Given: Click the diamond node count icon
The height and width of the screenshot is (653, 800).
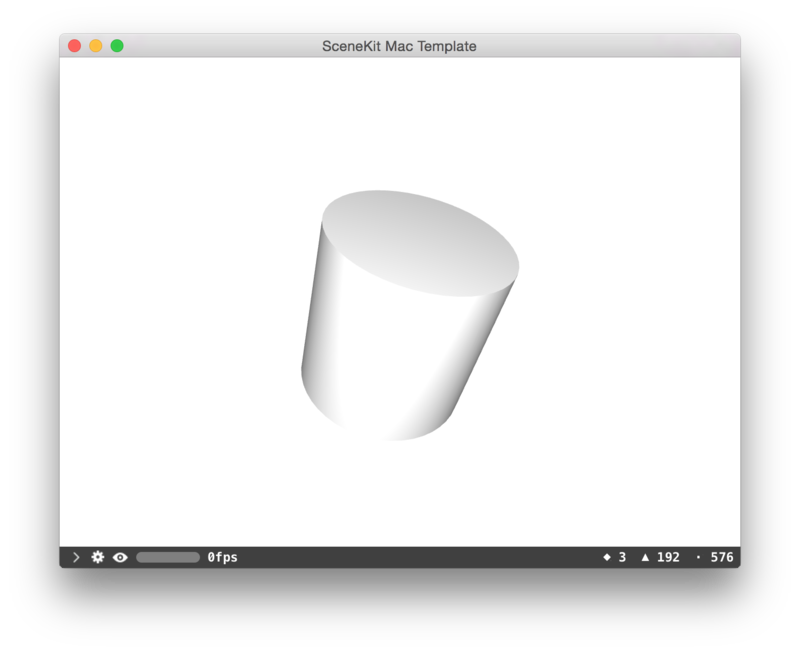Looking at the screenshot, I should pos(607,557).
